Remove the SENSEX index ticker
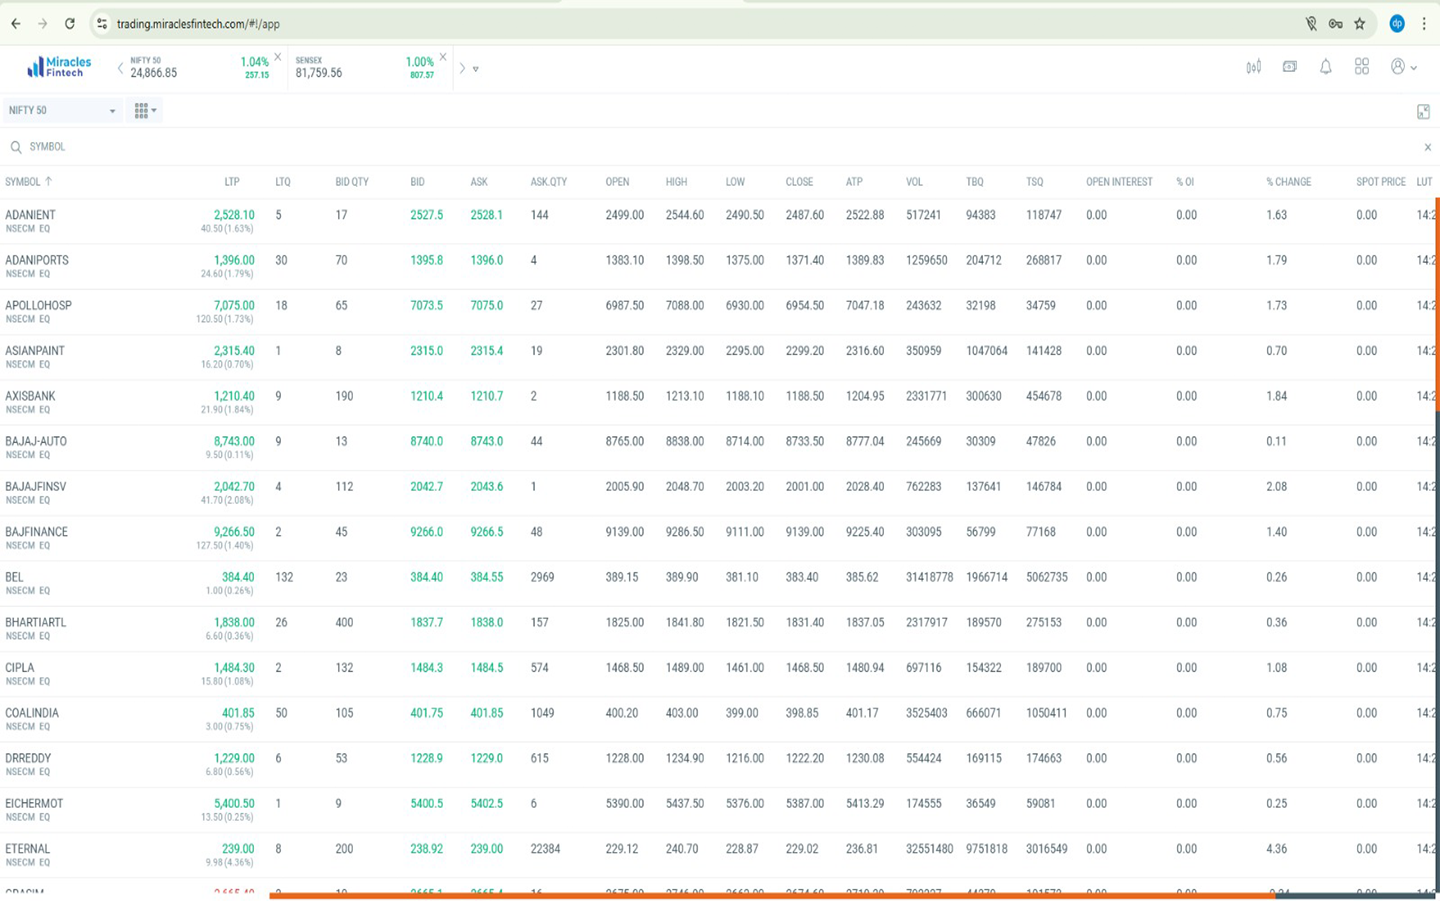This screenshot has width=1440, height=901. 443,57
